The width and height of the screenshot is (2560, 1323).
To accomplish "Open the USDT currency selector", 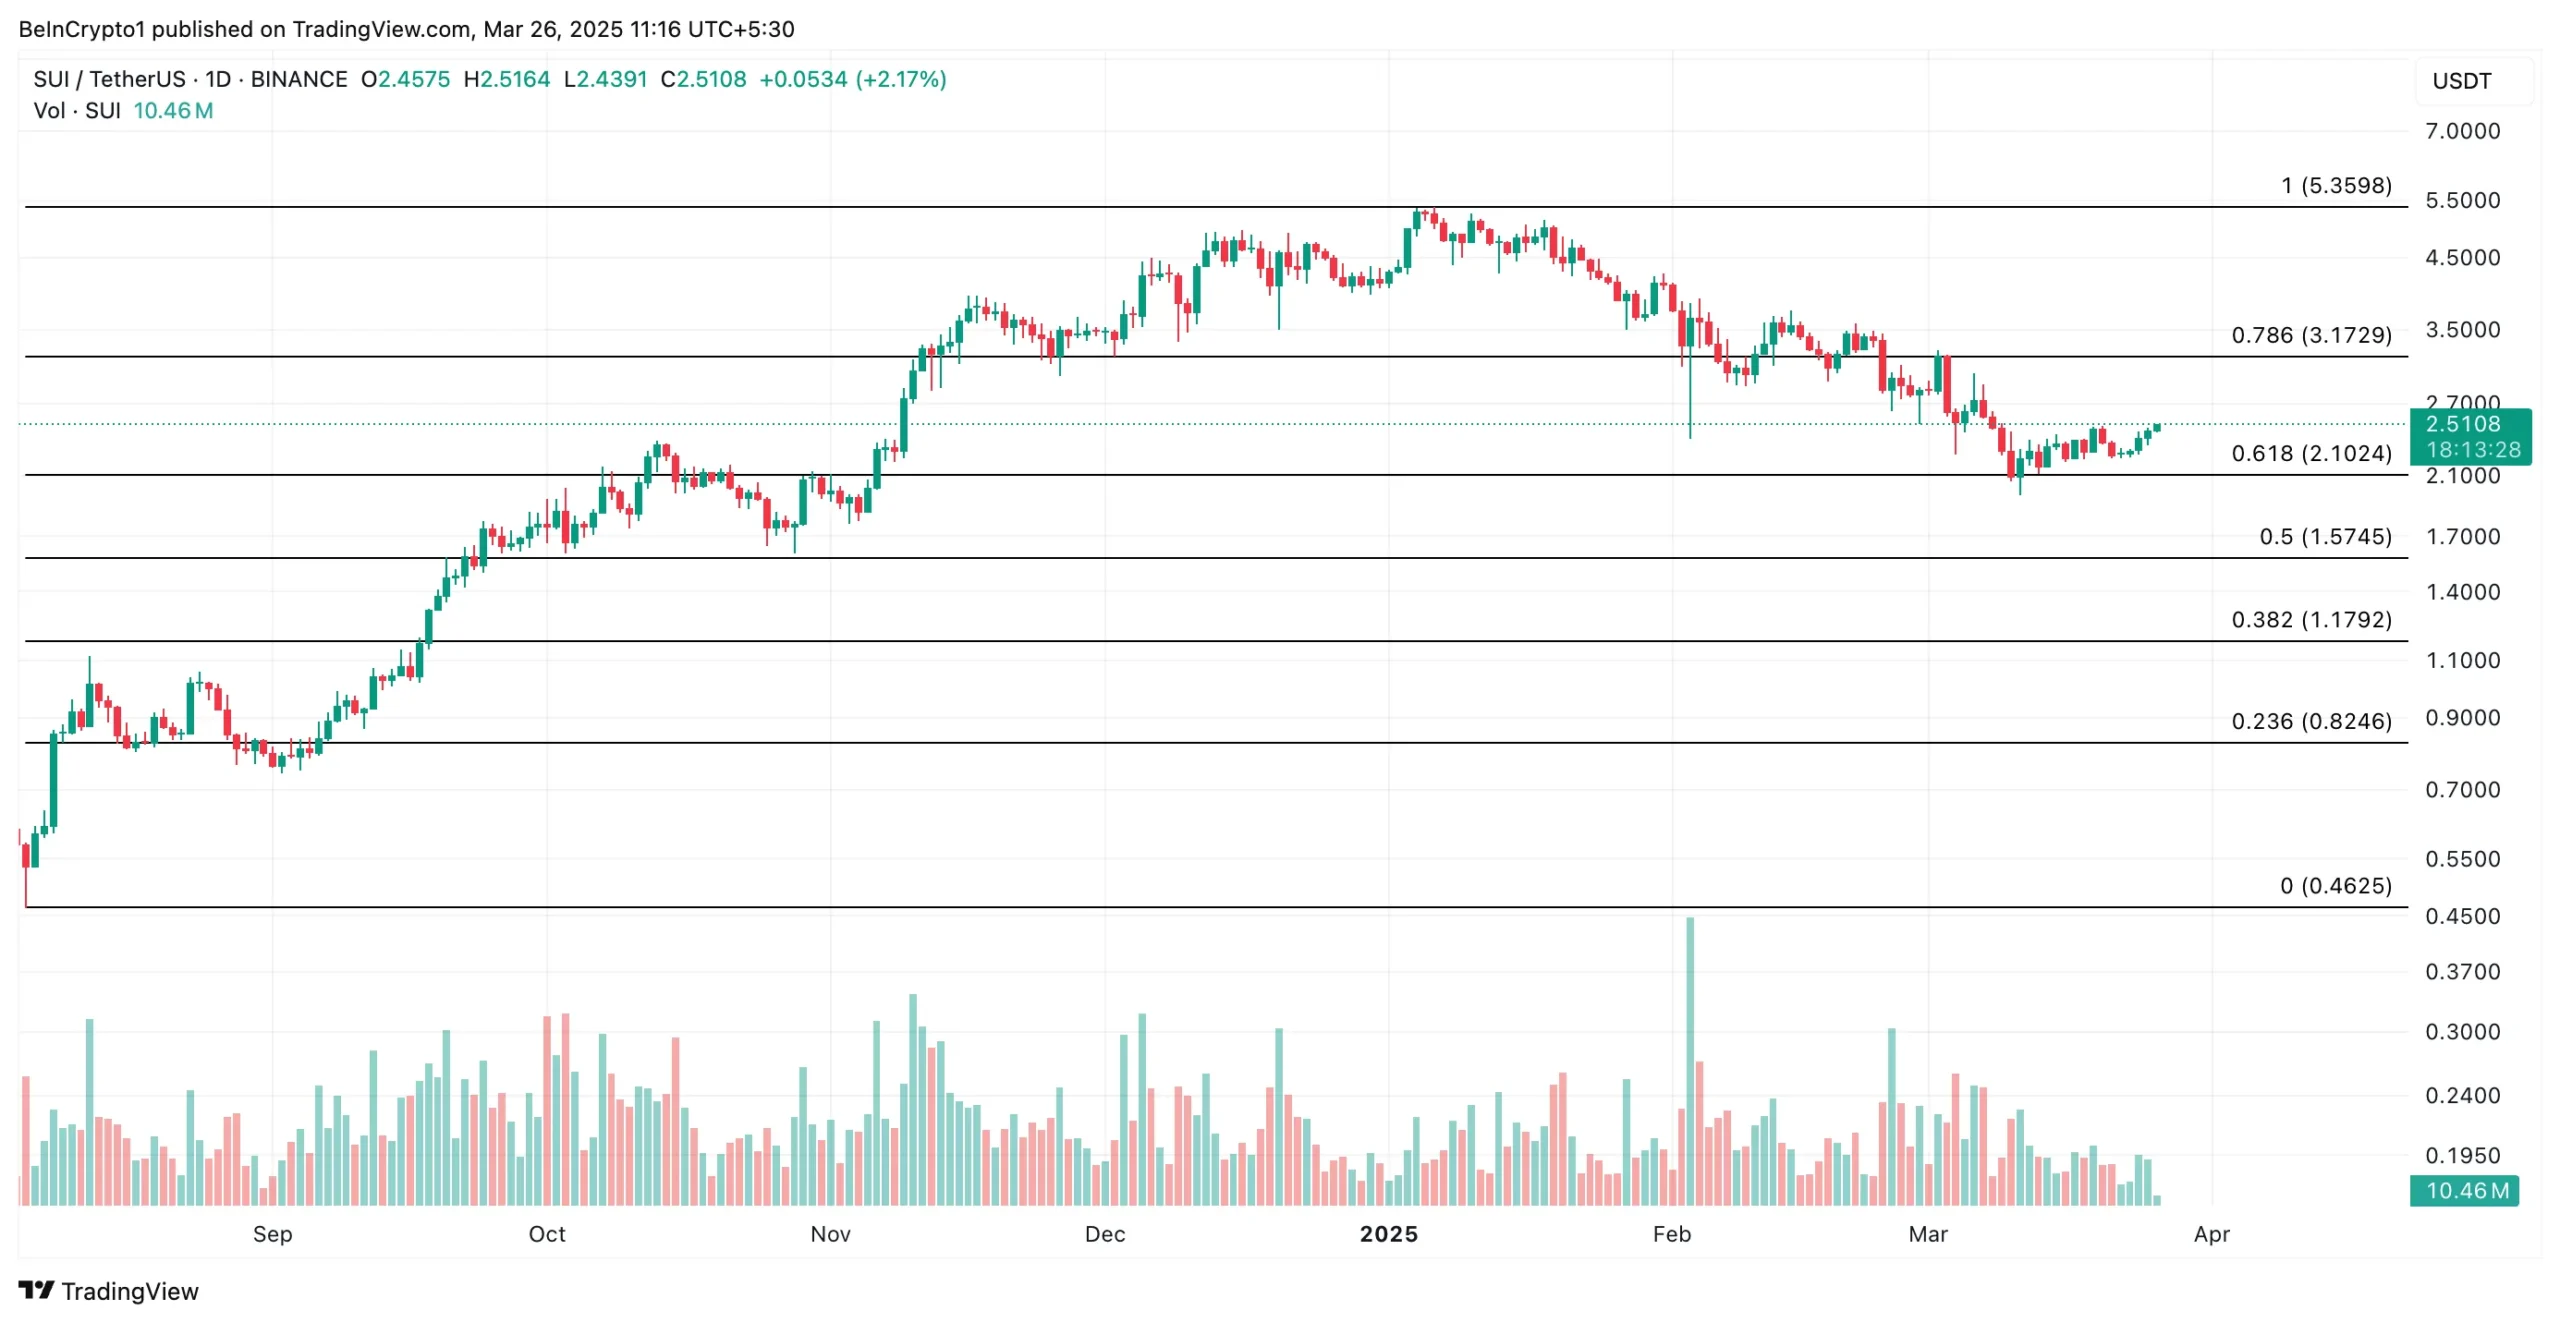I will tap(2461, 81).
